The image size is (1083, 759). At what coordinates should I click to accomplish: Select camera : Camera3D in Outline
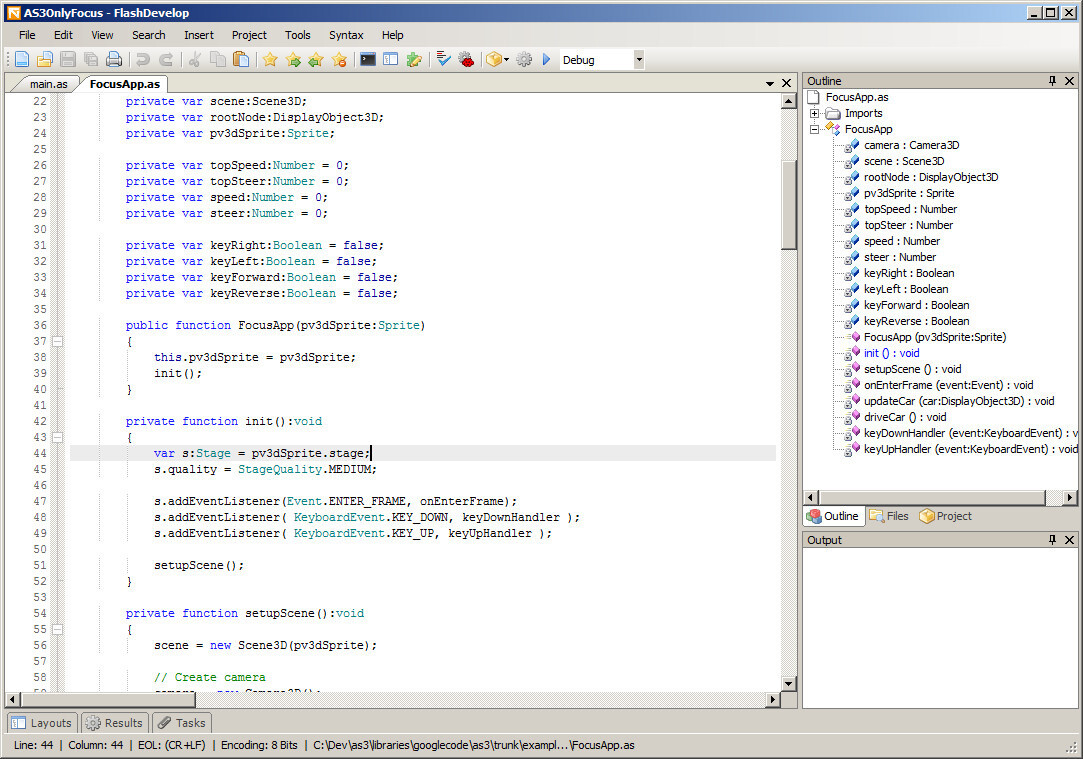coord(911,146)
